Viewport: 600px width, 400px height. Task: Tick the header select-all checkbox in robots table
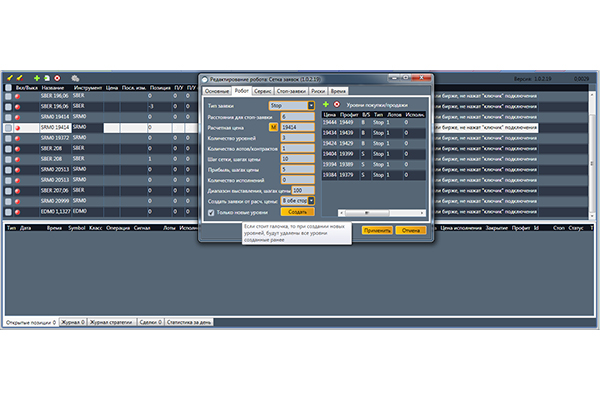pyautogui.click(x=9, y=88)
